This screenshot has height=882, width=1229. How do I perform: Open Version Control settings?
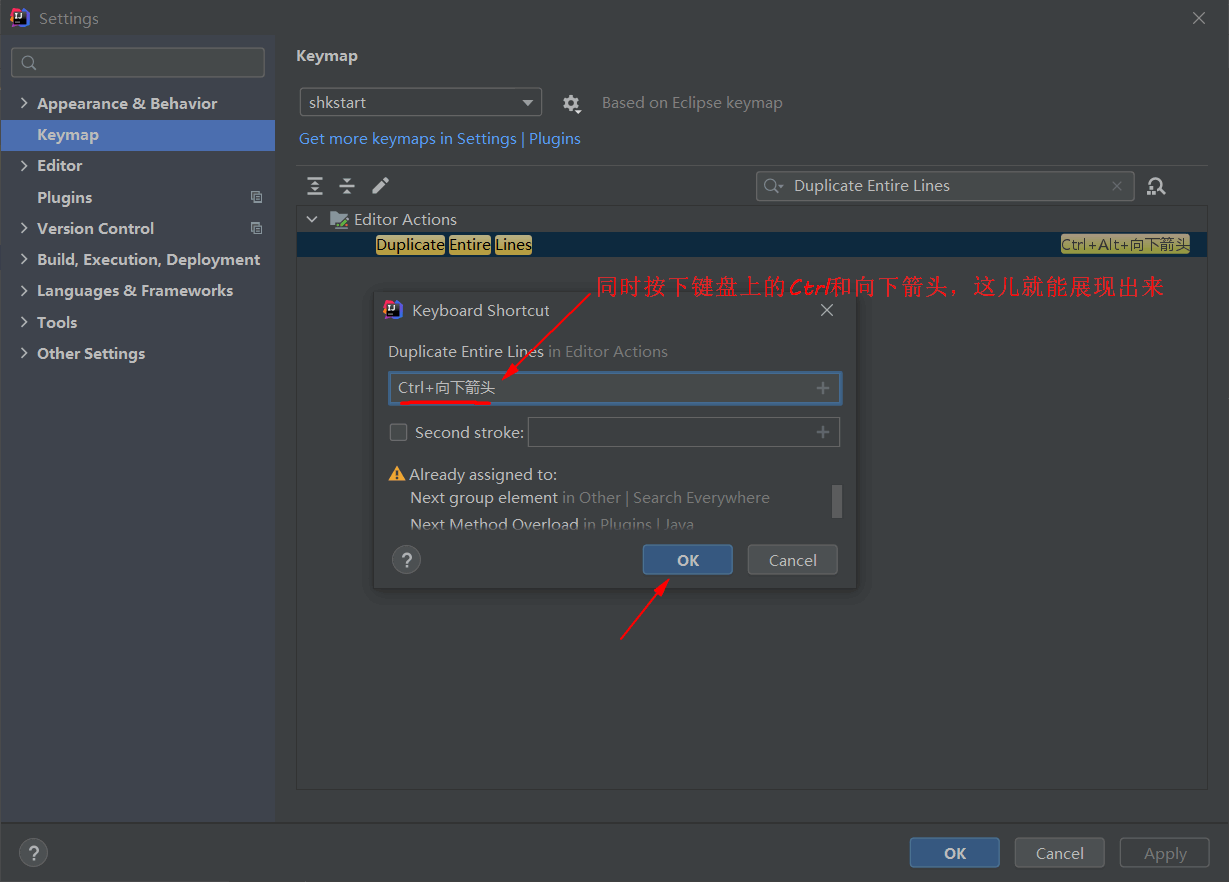pyautogui.click(x=95, y=229)
